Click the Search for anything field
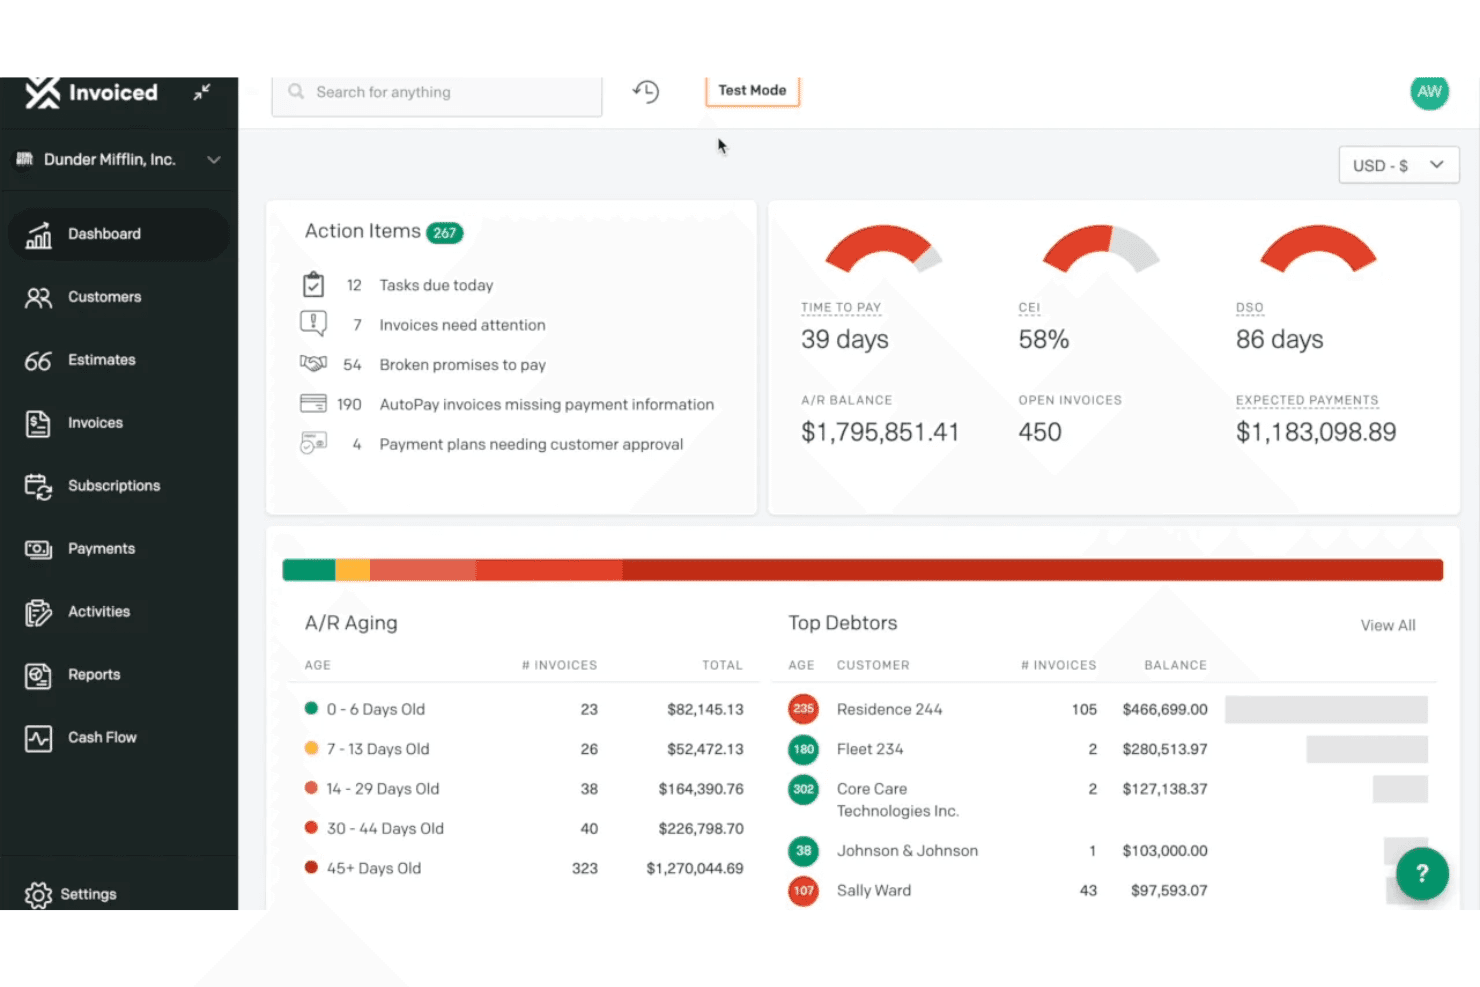This screenshot has width=1480, height=987. pos(437,93)
